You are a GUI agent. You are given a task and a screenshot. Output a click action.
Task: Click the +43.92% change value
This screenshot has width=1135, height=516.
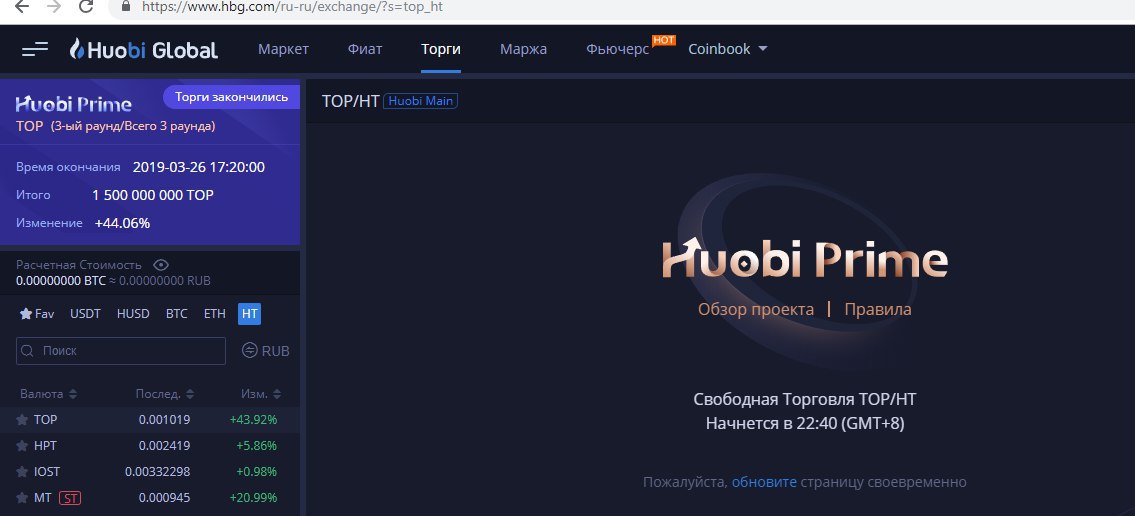click(x=253, y=420)
